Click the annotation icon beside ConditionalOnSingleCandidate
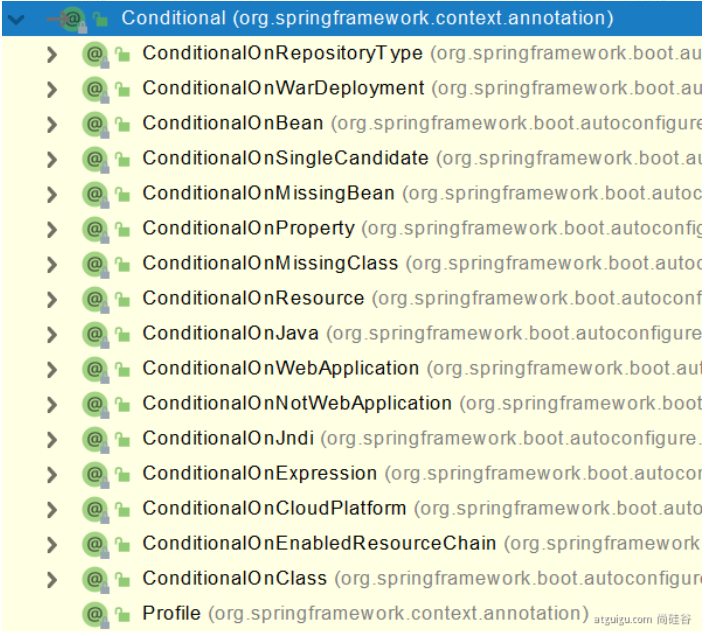The width and height of the screenshot is (706, 636). (95, 160)
